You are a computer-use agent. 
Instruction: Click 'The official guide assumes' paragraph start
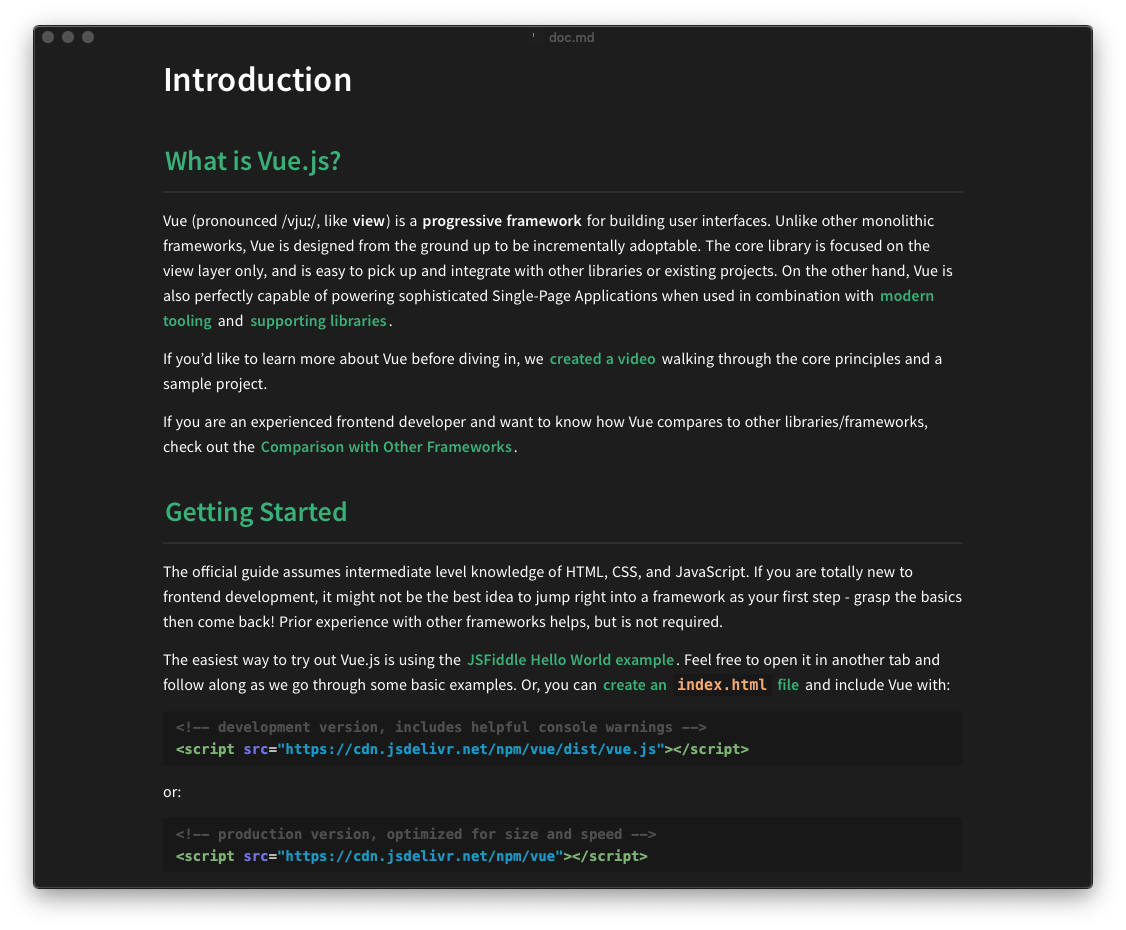click(x=251, y=572)
